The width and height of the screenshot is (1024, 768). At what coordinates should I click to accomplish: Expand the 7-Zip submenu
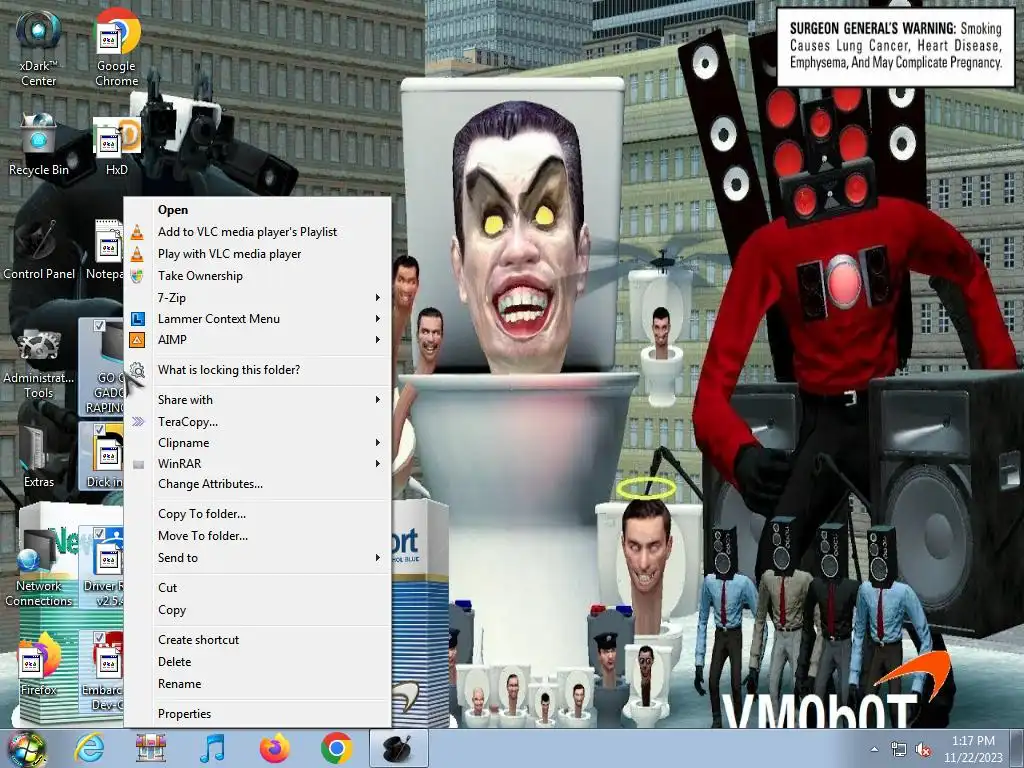click(x=257, y=298)
